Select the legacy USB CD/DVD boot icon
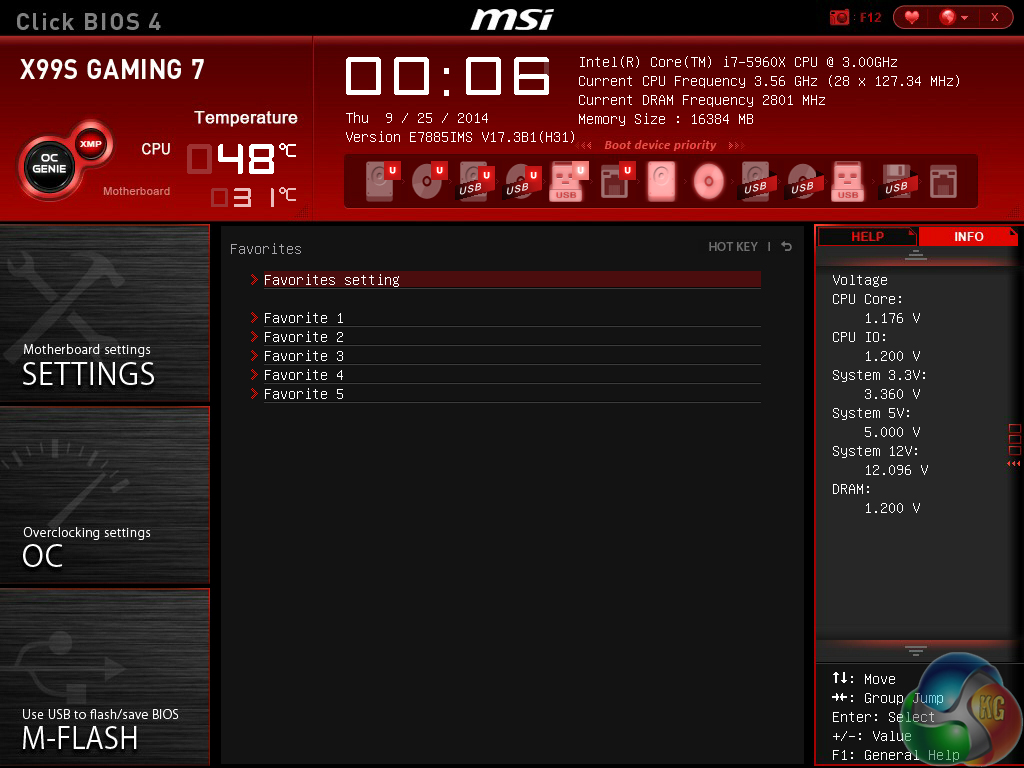The height and width of the screenshot is (768, 1024). tap(803, 181)
